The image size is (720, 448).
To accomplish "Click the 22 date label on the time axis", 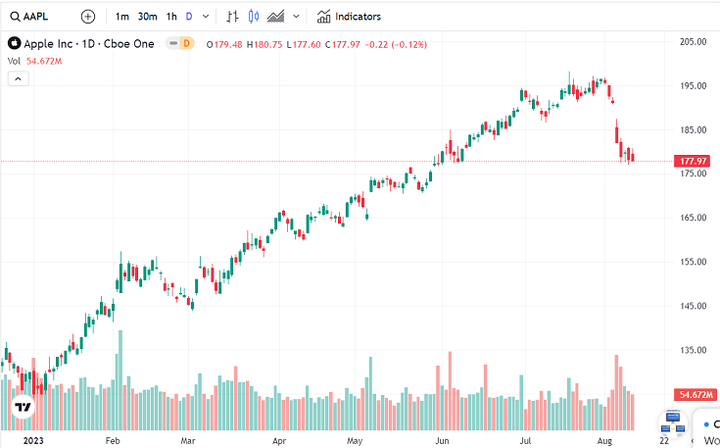I will pos(664,441).
